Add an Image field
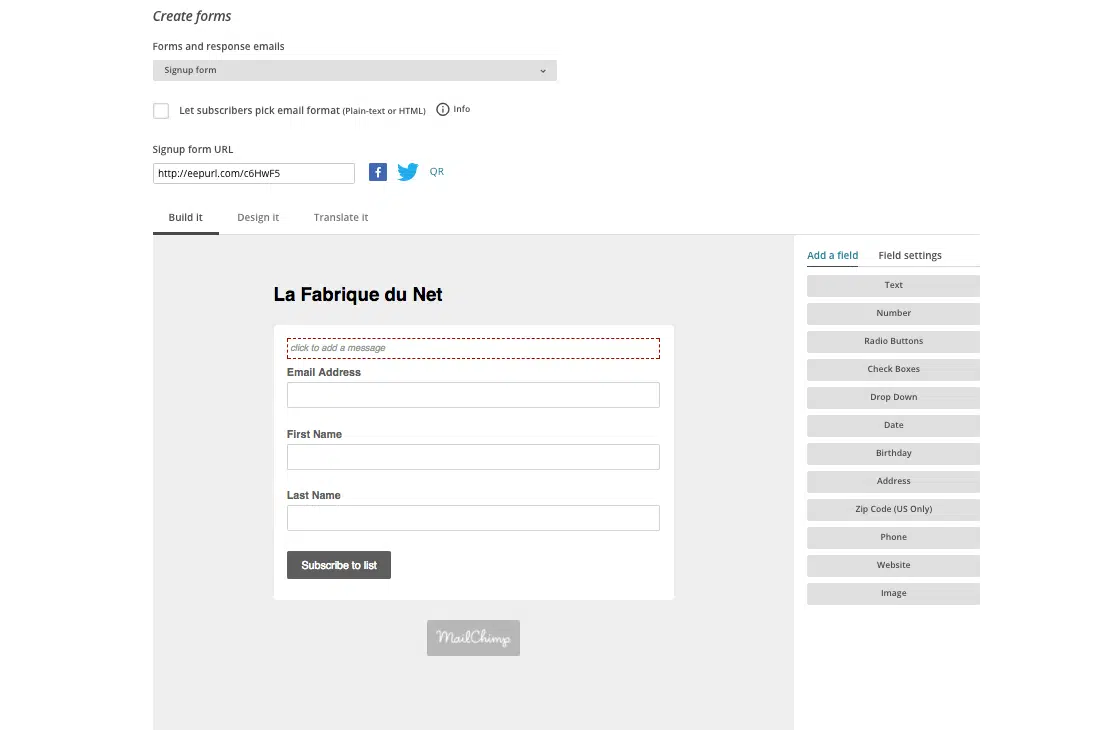This screenshot has height=730, width=1093. 893,594
